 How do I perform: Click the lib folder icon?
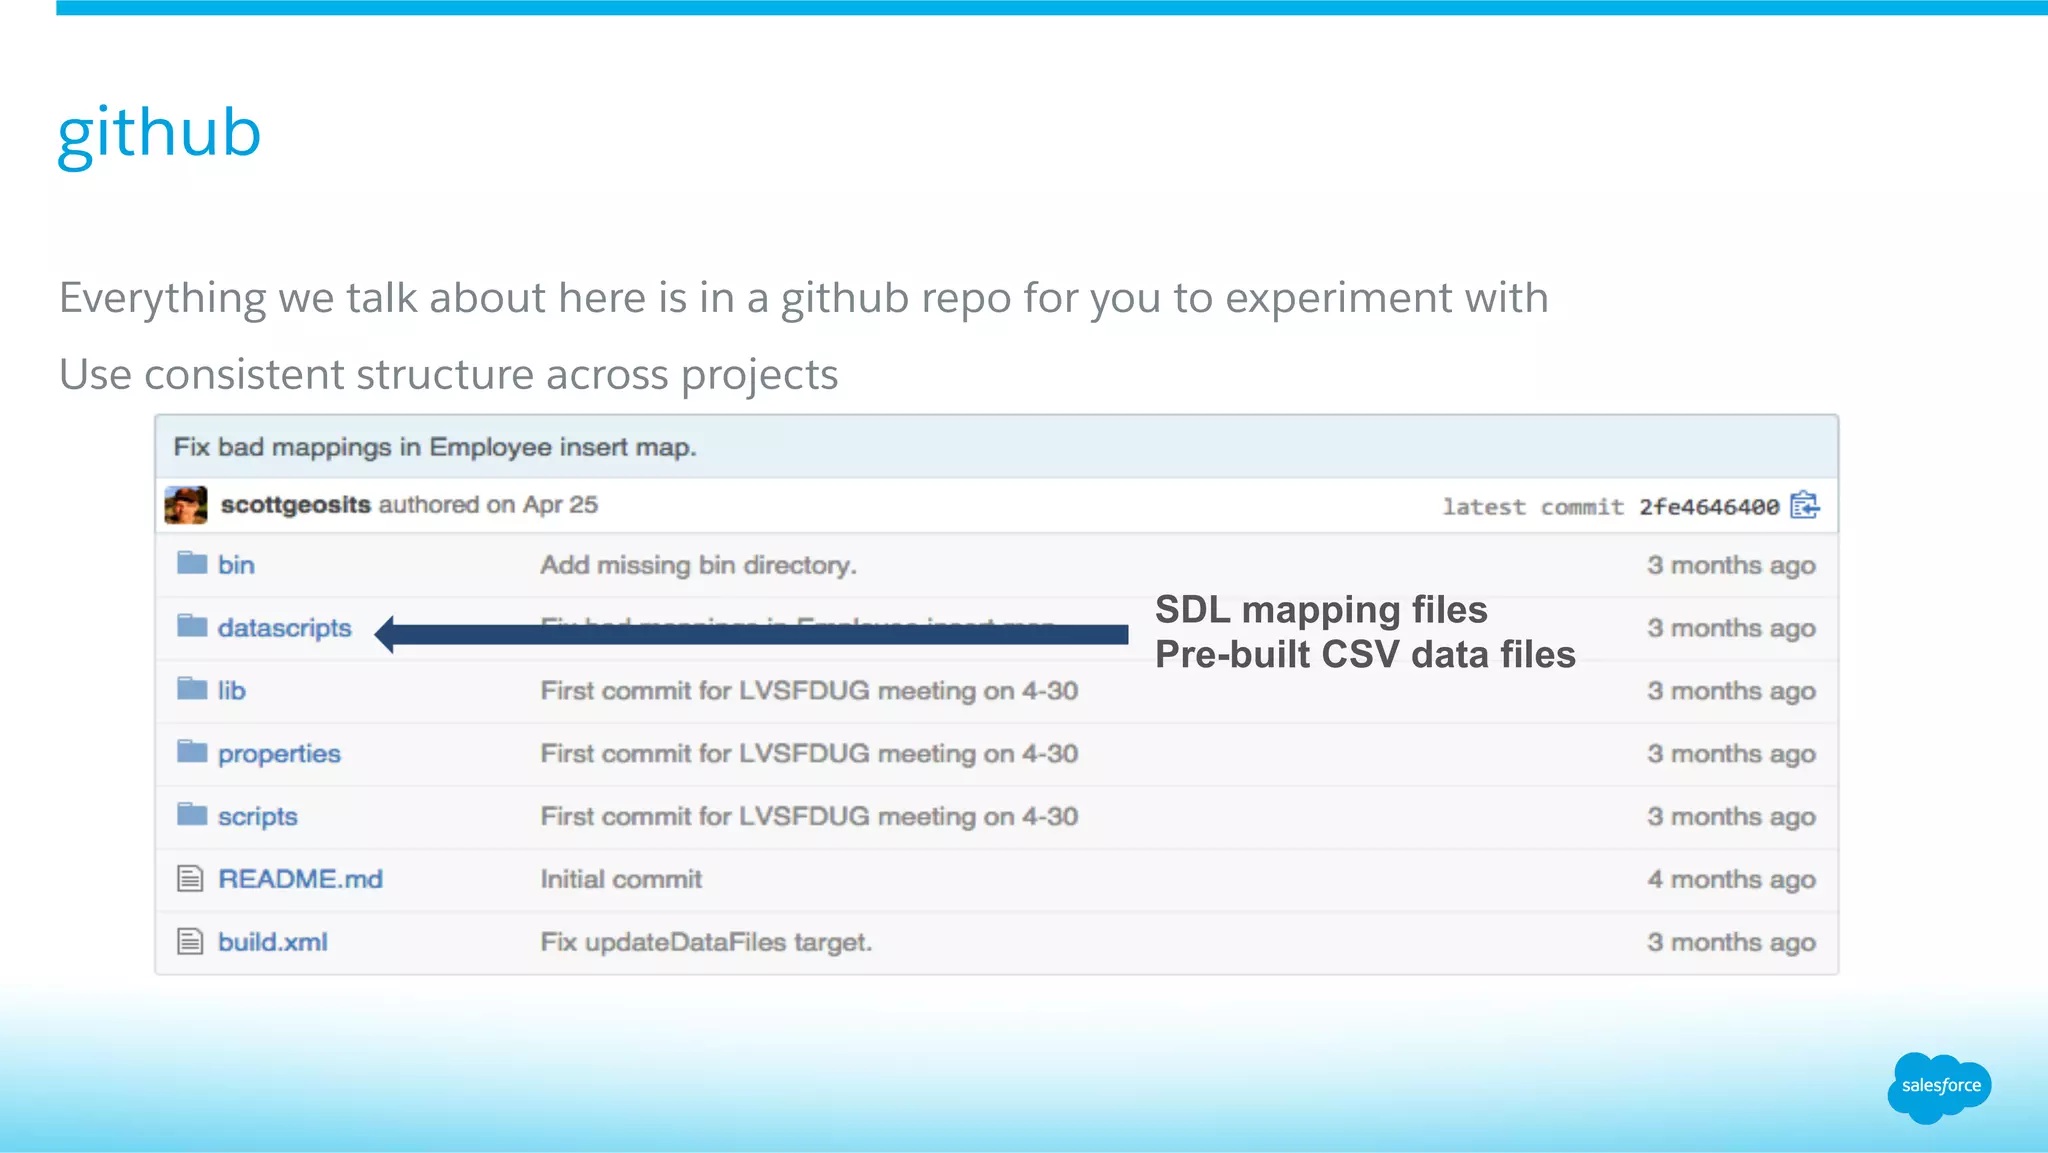point(192,689)
